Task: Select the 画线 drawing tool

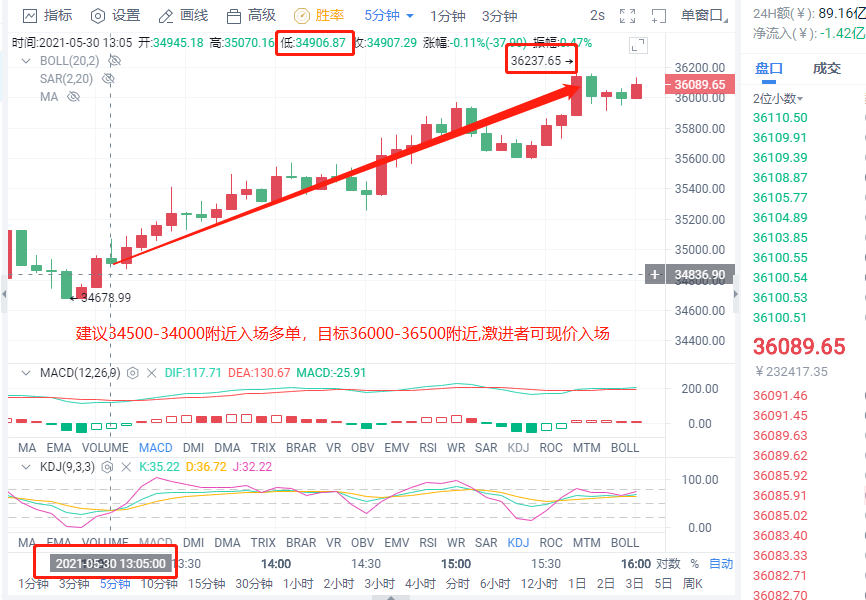Action: click(180, 15)
